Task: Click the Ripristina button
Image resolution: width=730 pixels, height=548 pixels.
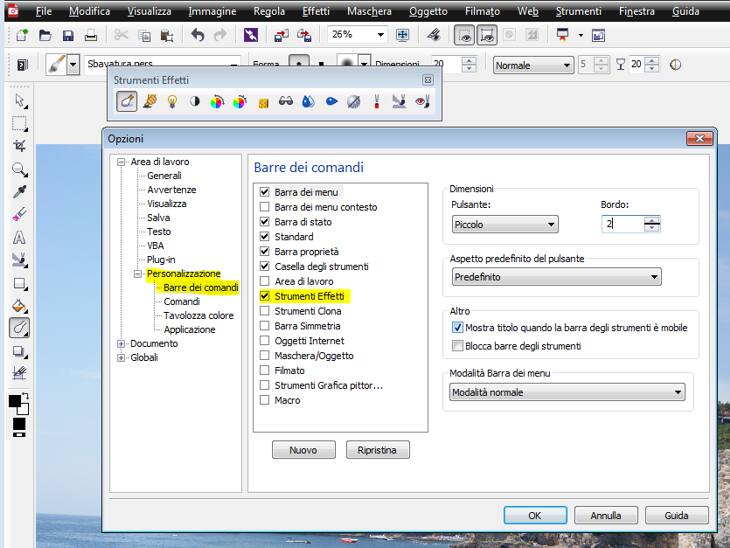Action: click(377, 450)
